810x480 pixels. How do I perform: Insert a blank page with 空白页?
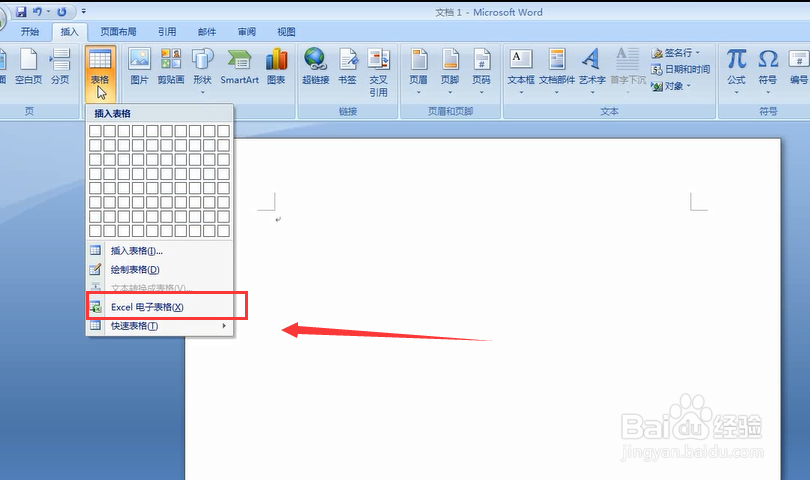pyautogui.click(x=28, y=66)
